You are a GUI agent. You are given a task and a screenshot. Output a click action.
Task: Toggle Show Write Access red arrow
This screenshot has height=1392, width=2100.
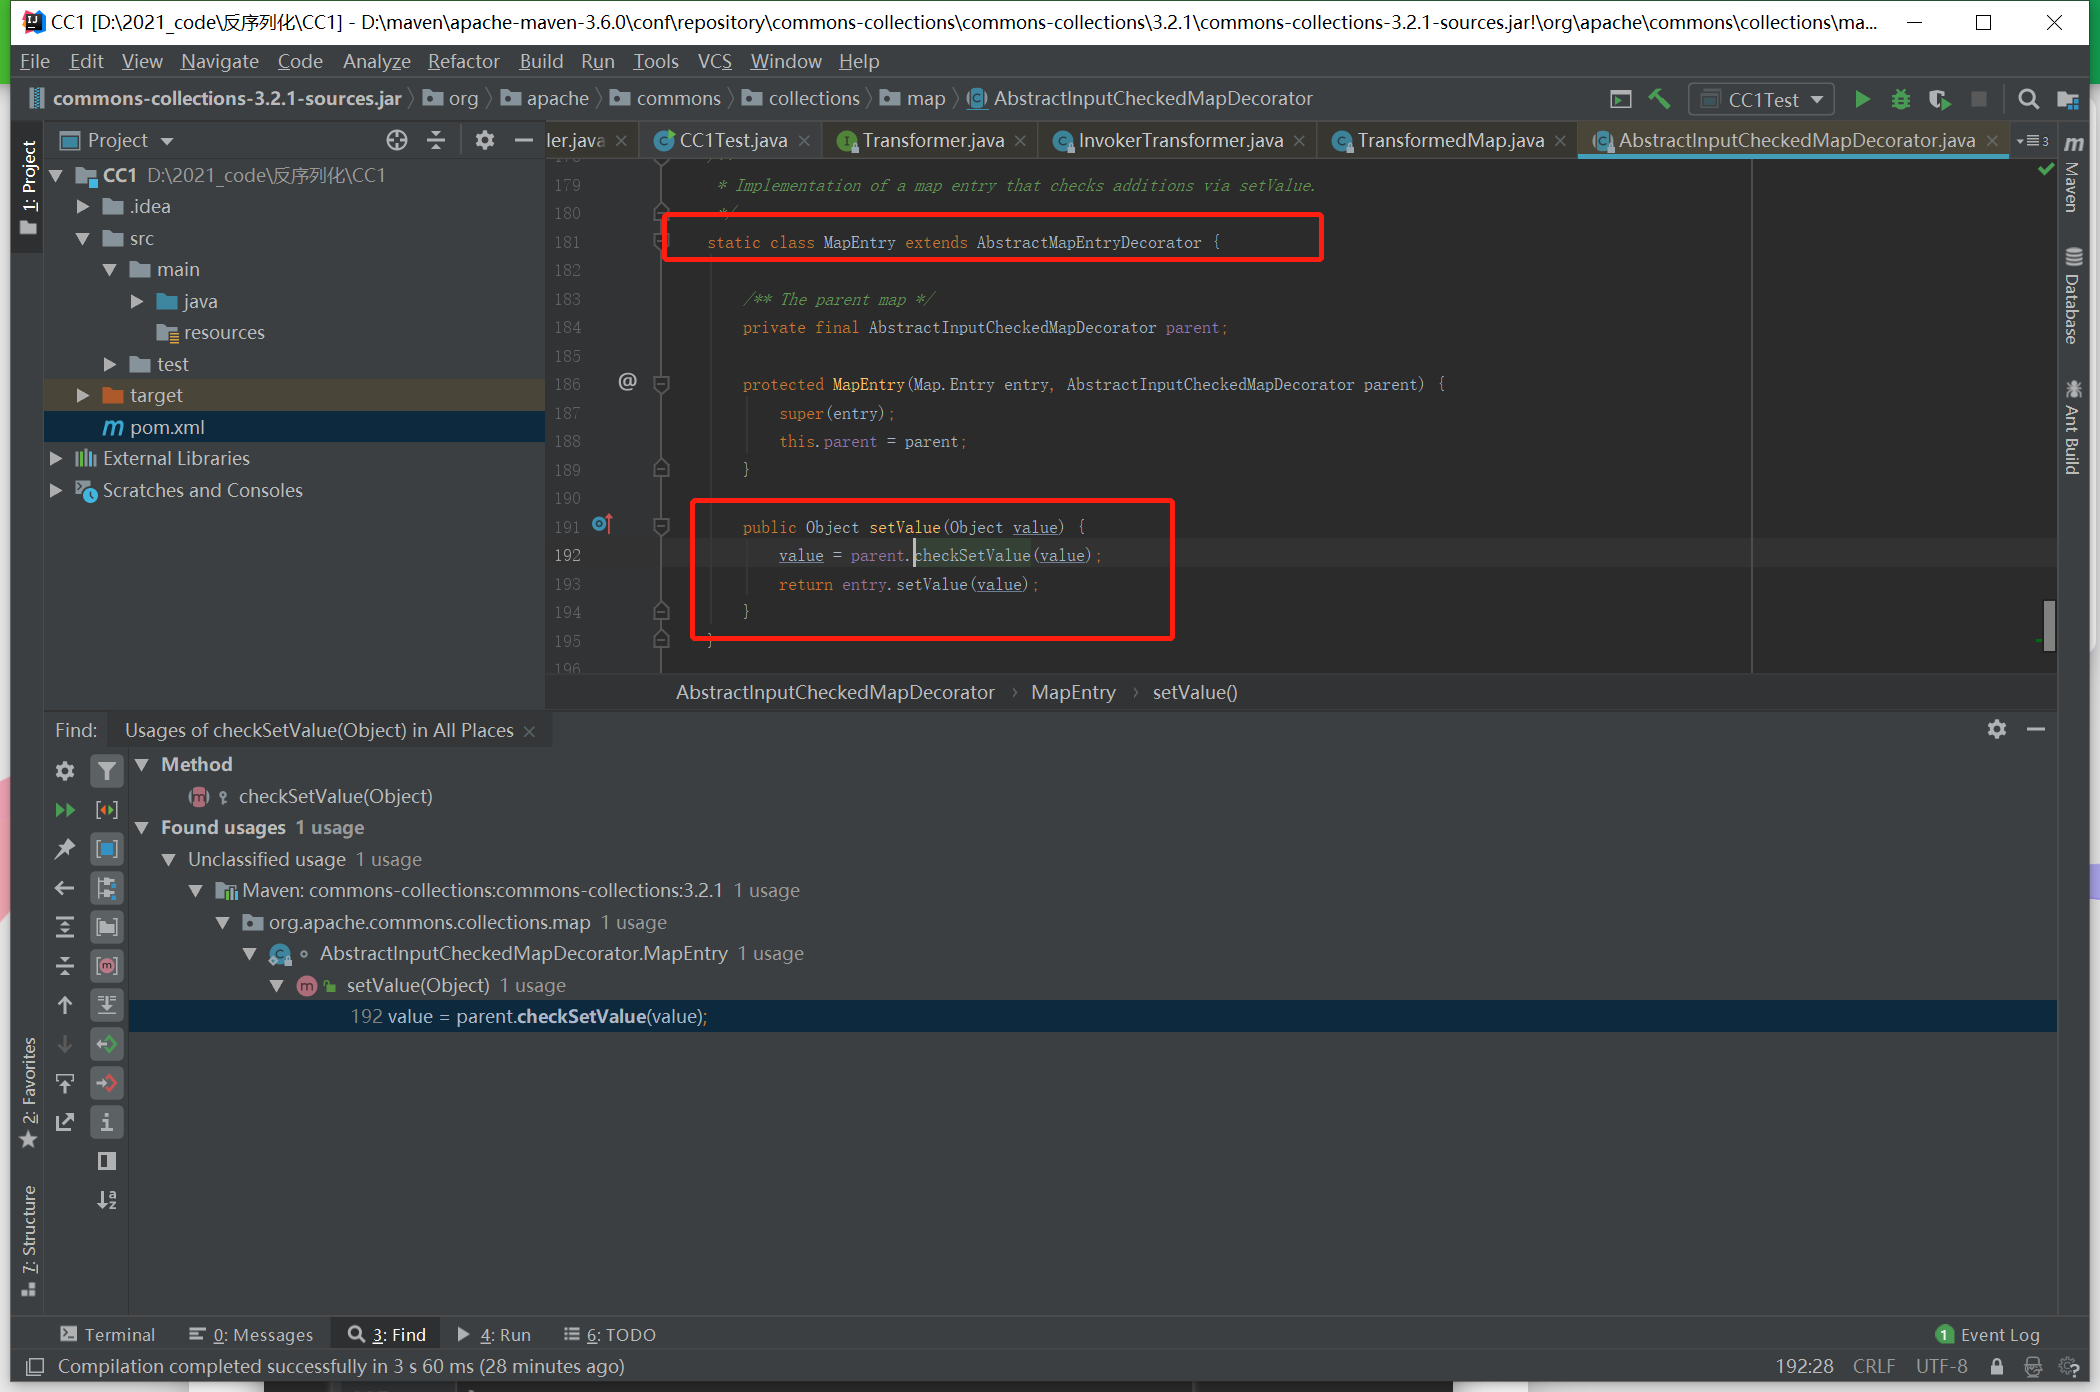click(x=107, y=1083)
